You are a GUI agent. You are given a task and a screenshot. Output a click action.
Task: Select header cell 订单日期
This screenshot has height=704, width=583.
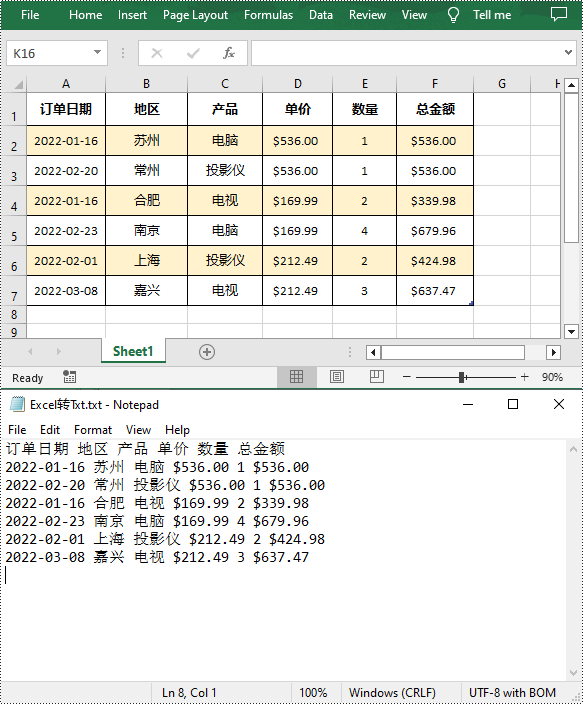pyautogui.click(x=66, y=109)
